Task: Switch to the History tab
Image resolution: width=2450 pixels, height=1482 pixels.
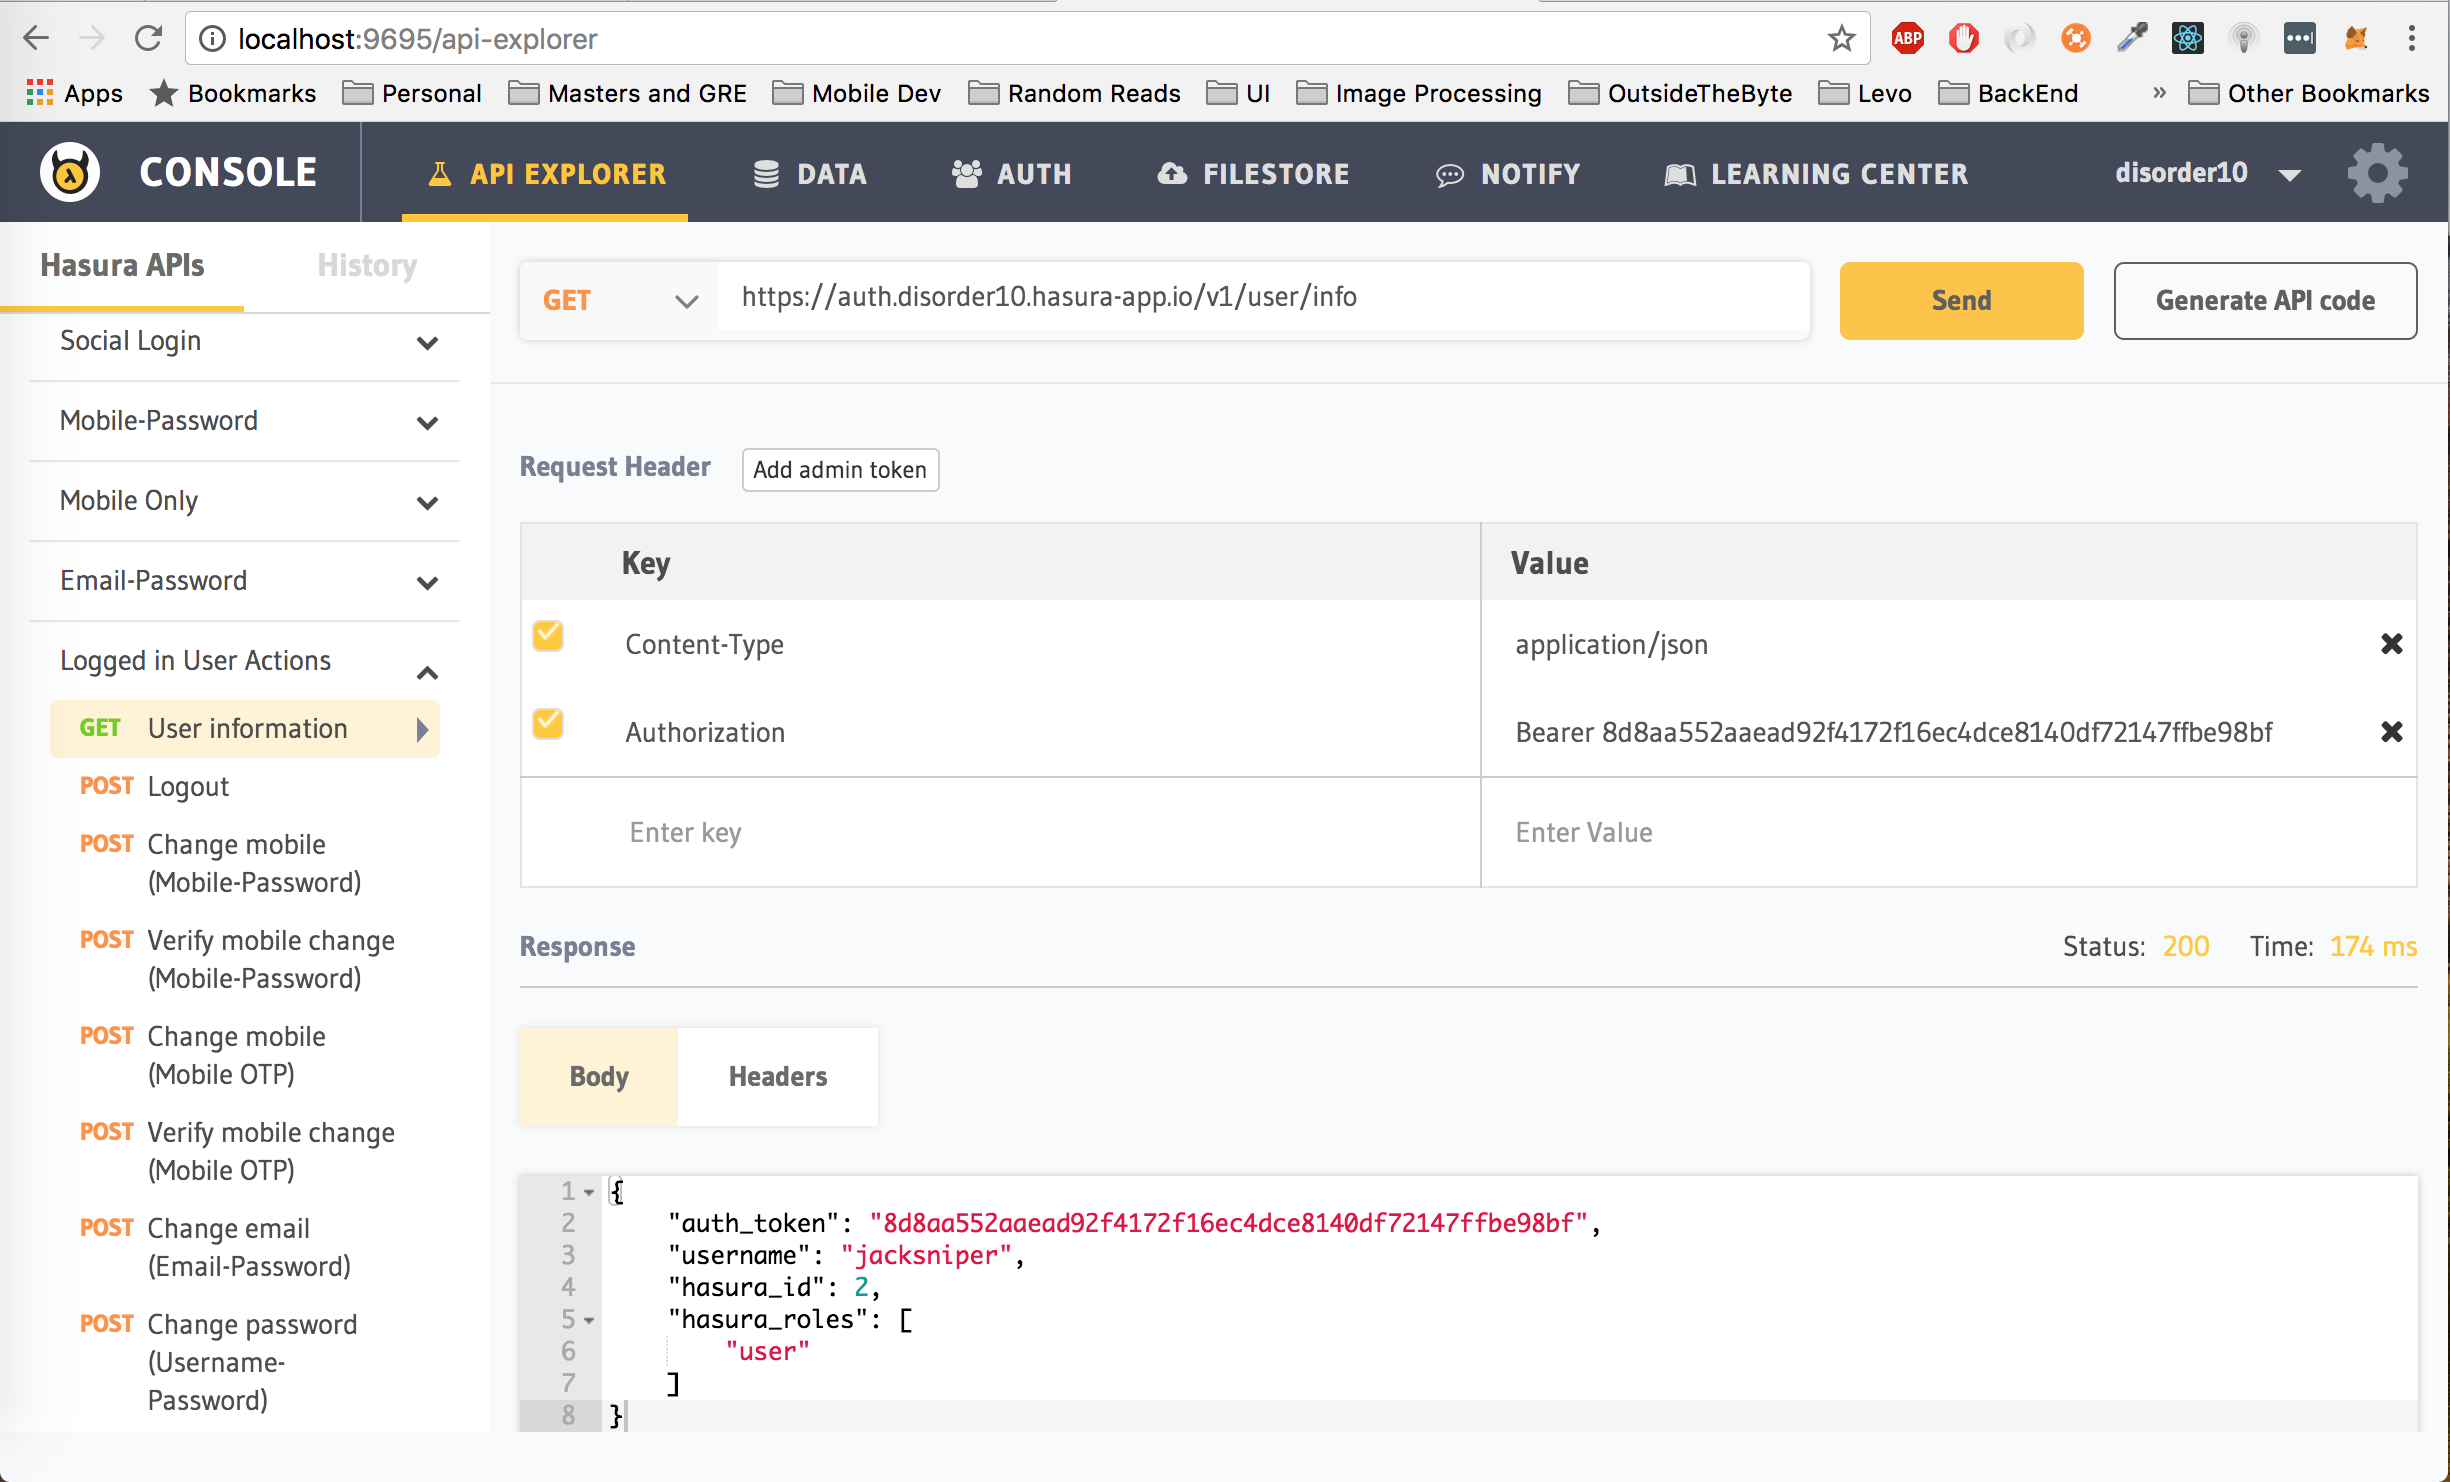Action: click(367, 265)
